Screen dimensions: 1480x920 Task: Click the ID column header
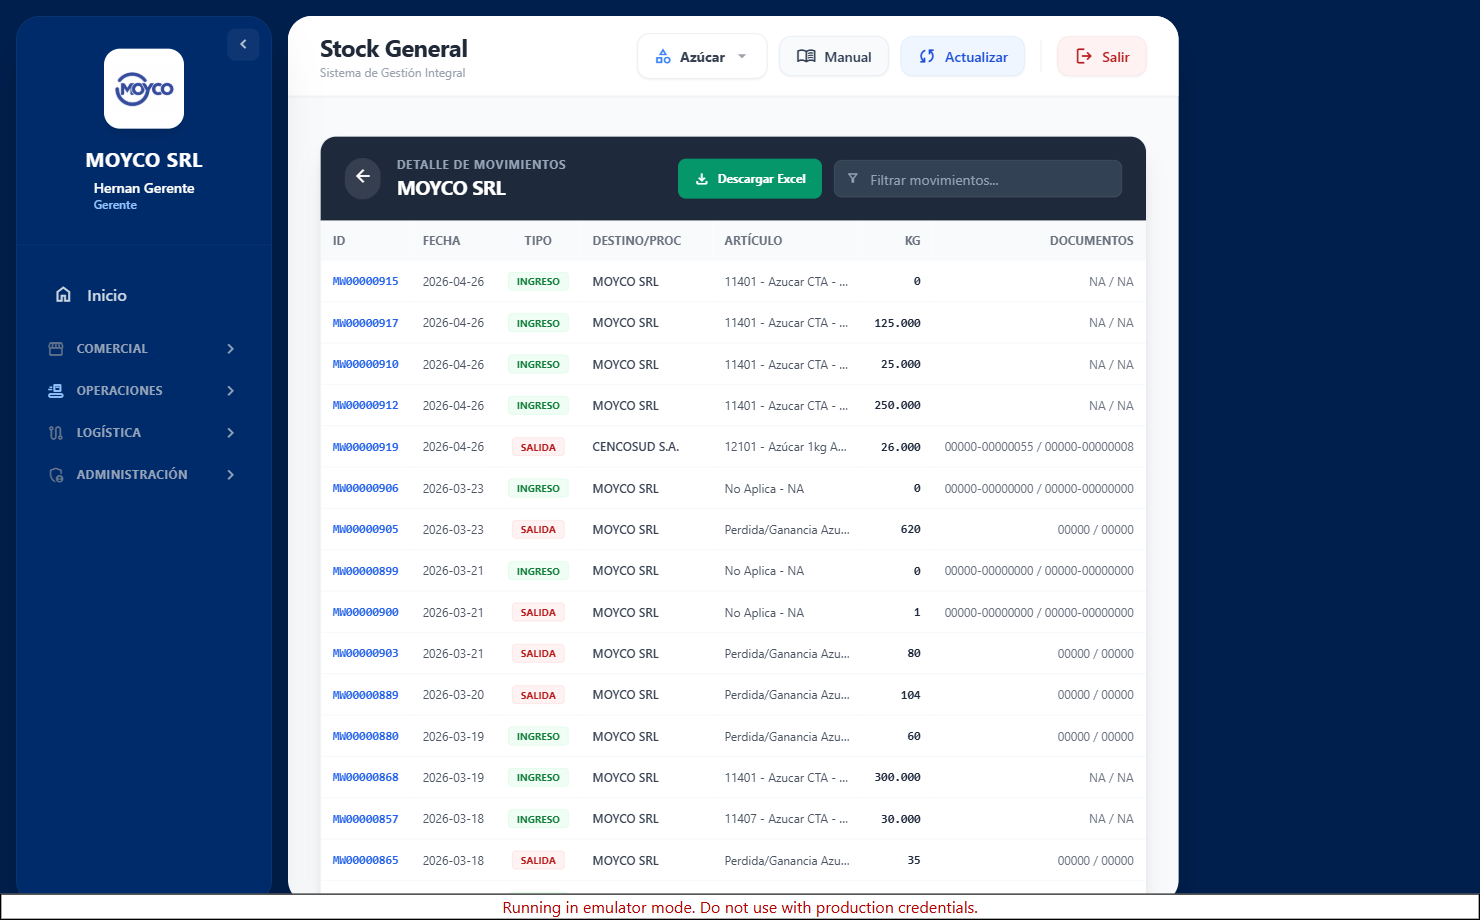tap(339, 241)
